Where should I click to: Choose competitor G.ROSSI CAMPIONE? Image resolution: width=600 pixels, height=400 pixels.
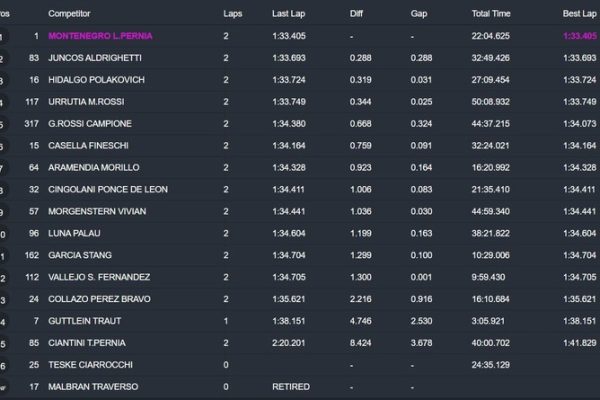point(90,124)
